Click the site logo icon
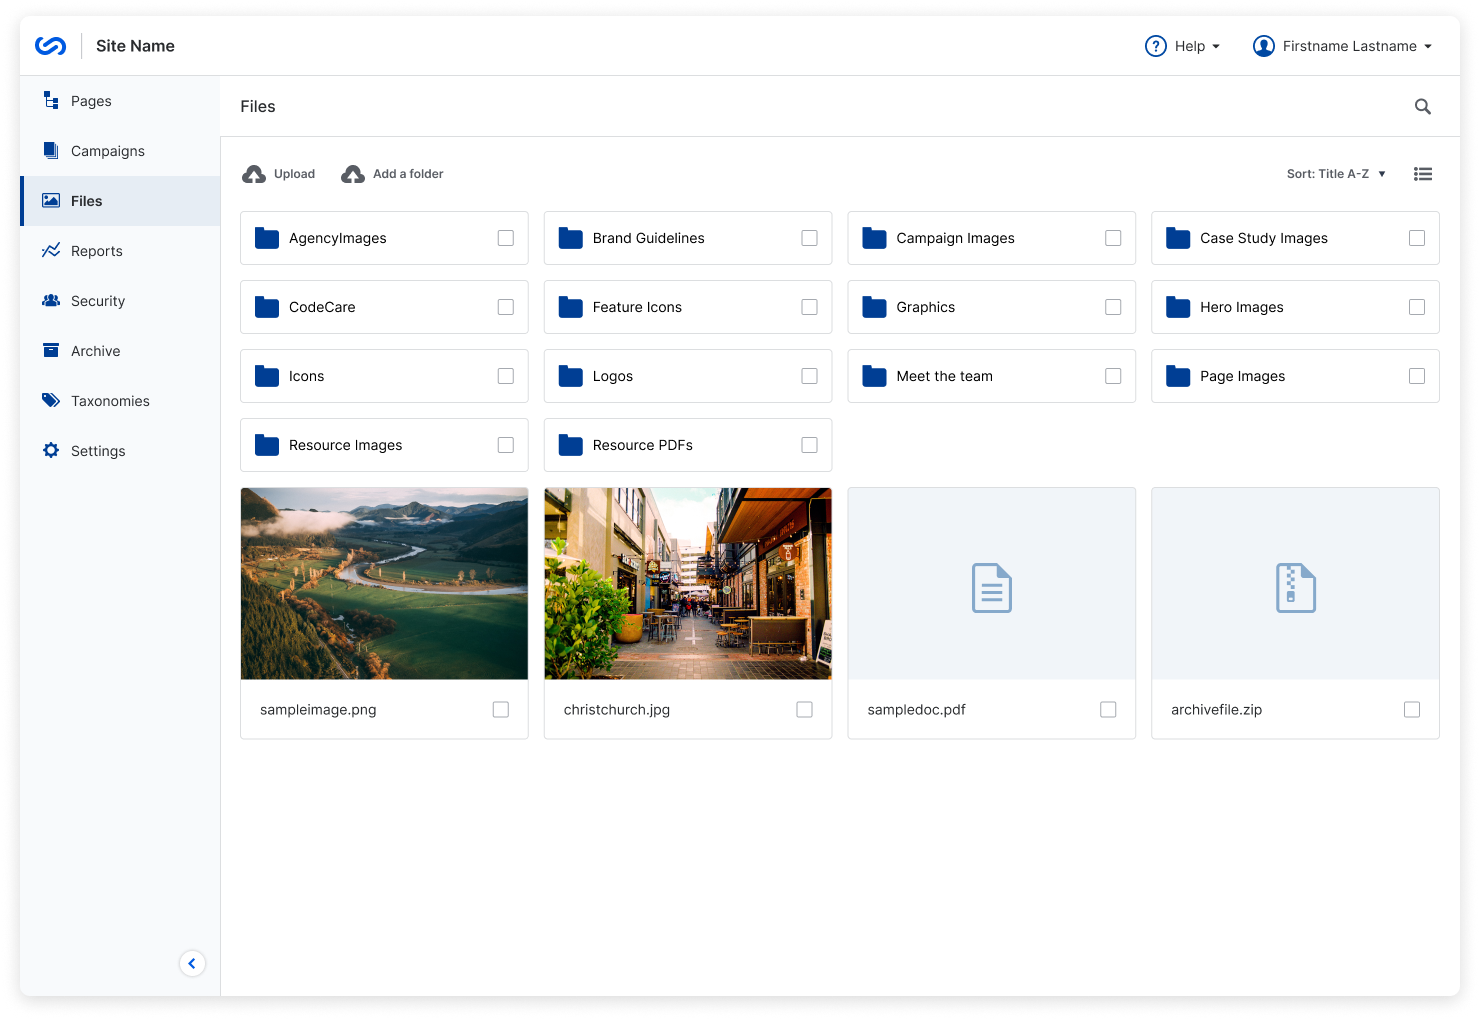The image size is (1480, 1020). 51,46
